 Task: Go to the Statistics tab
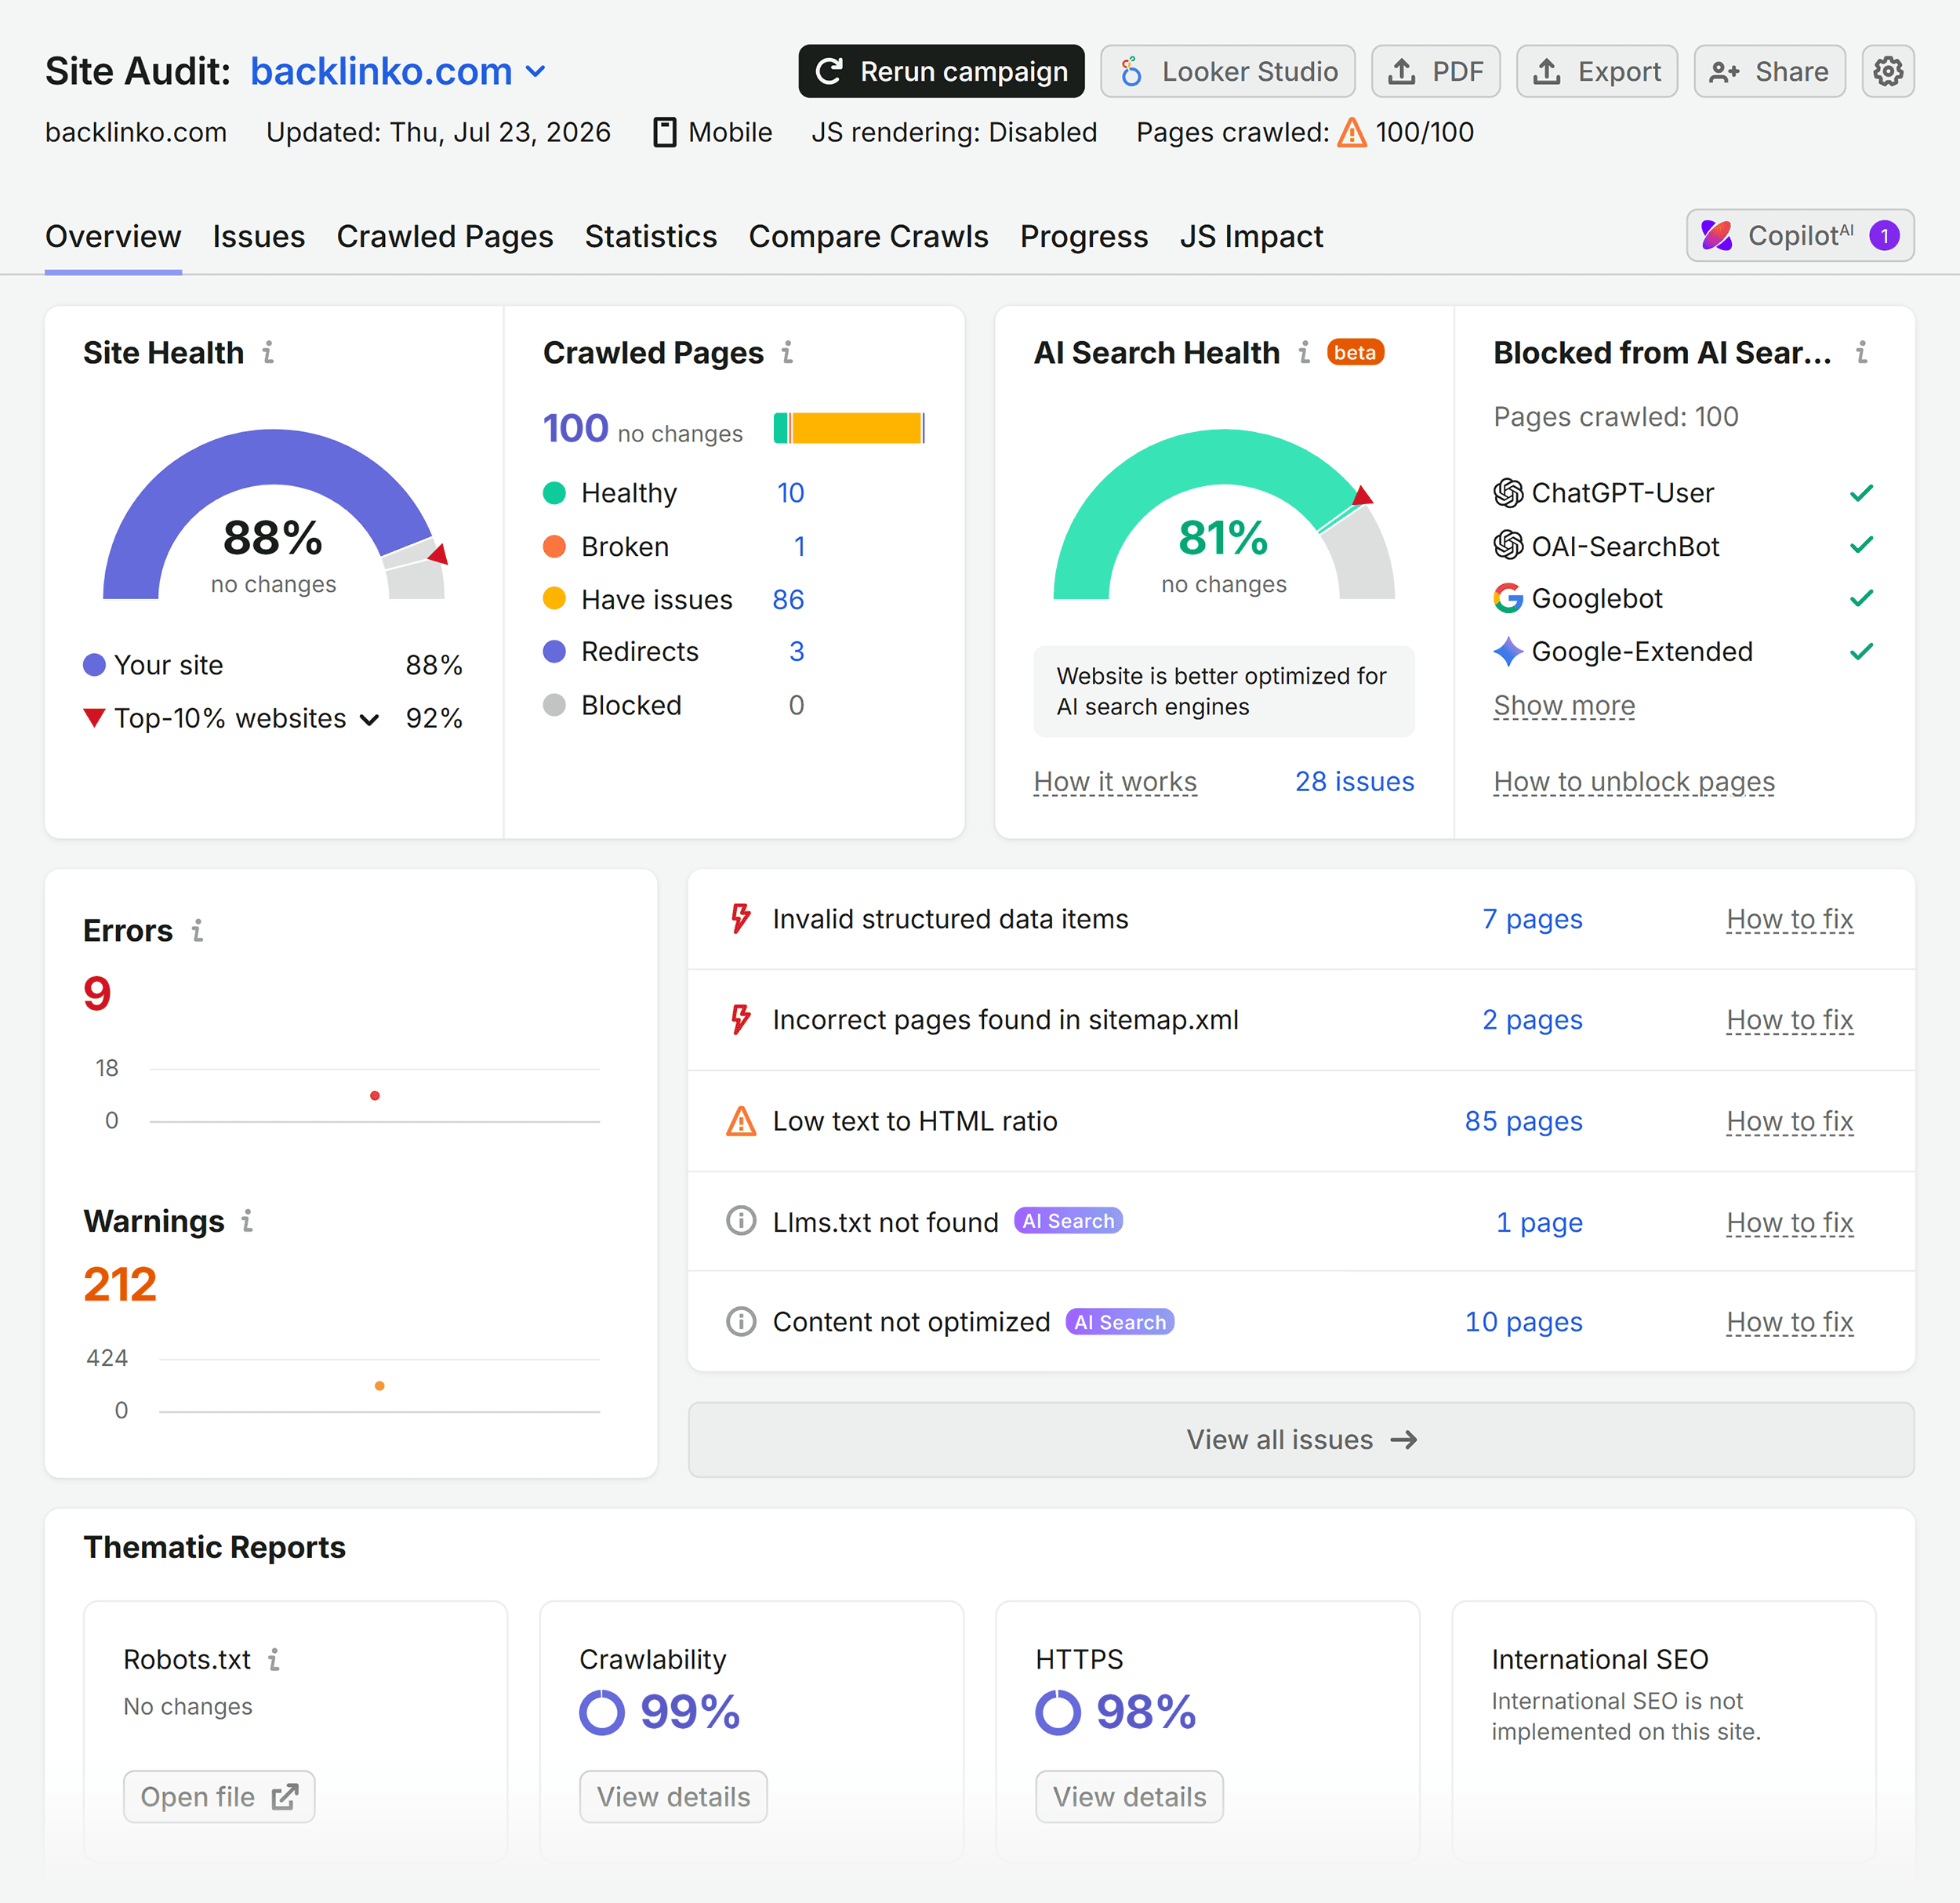click(x=651, y=236)
